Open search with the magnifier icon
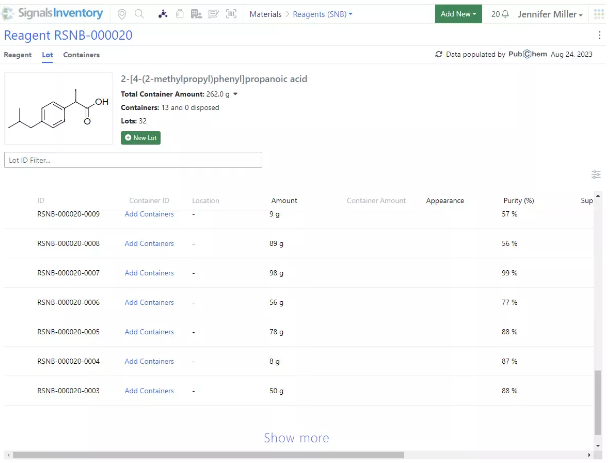Image resolution: width=610 pixels, height=463 pixels. tap(139, 14)
